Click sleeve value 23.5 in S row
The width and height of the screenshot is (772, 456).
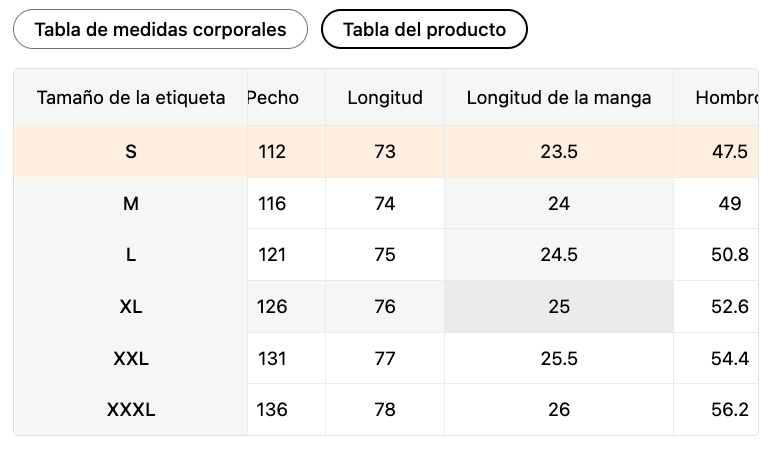(559, 152)
